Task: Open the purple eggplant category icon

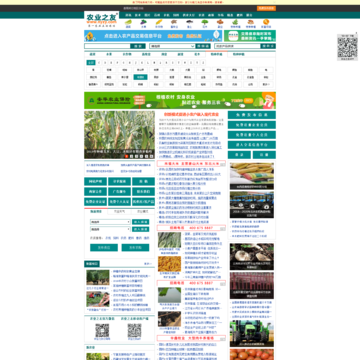Action: tap(143, 23)
